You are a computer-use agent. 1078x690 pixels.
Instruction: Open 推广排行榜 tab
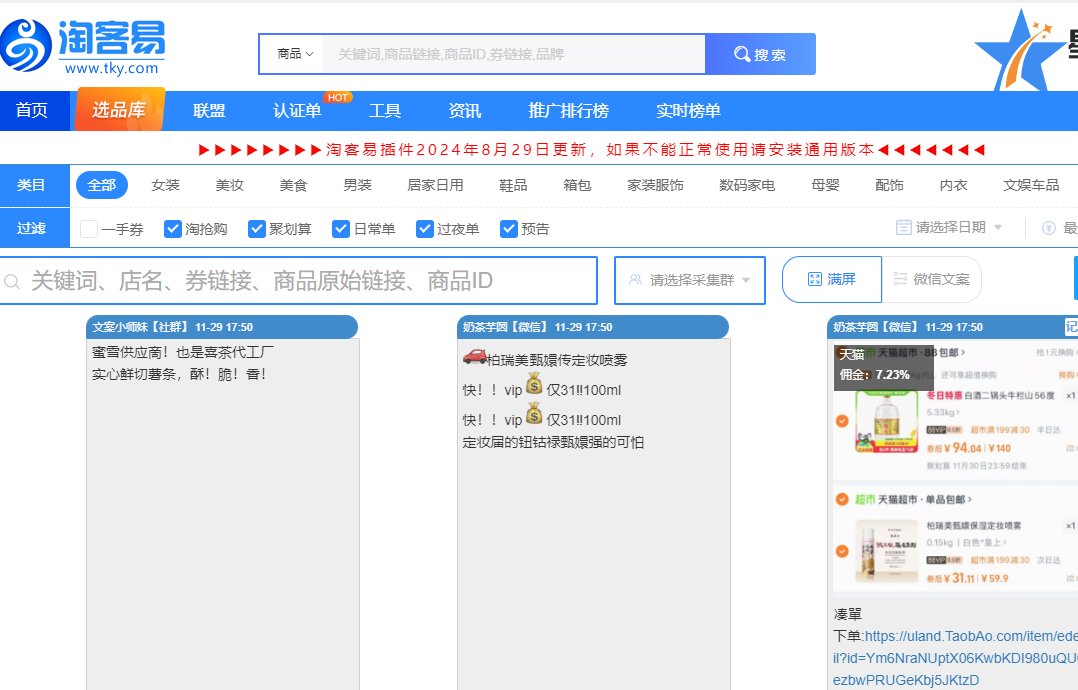[x=569, y=111]
